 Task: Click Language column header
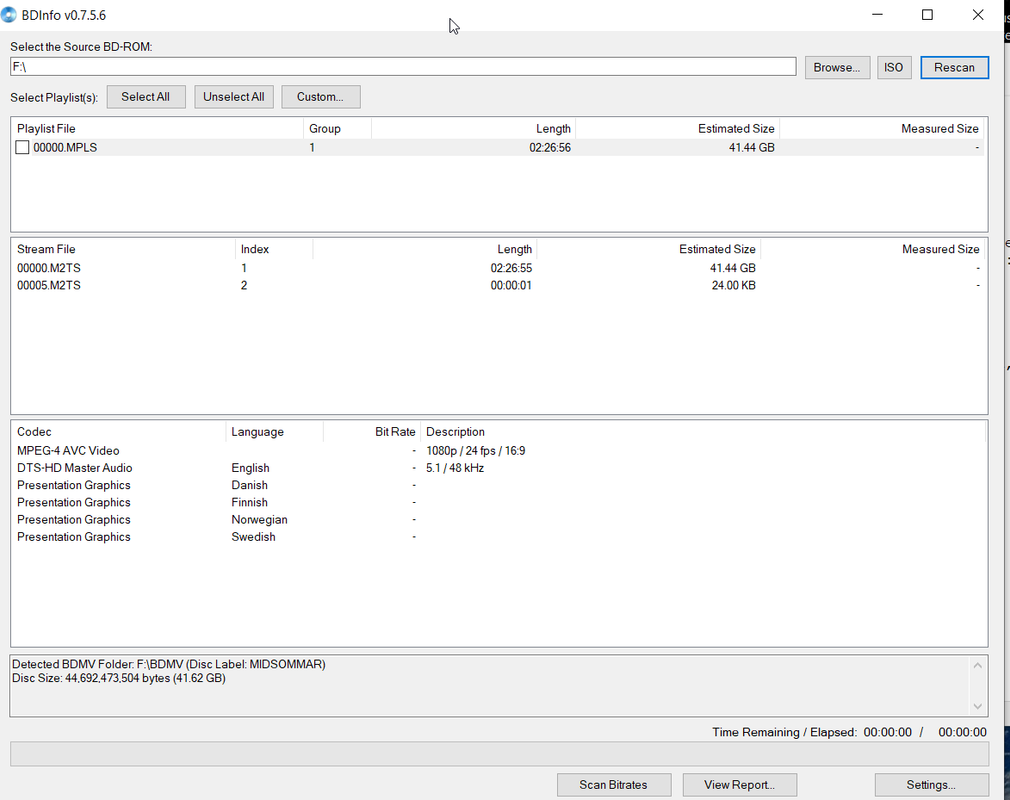point(274,432)
